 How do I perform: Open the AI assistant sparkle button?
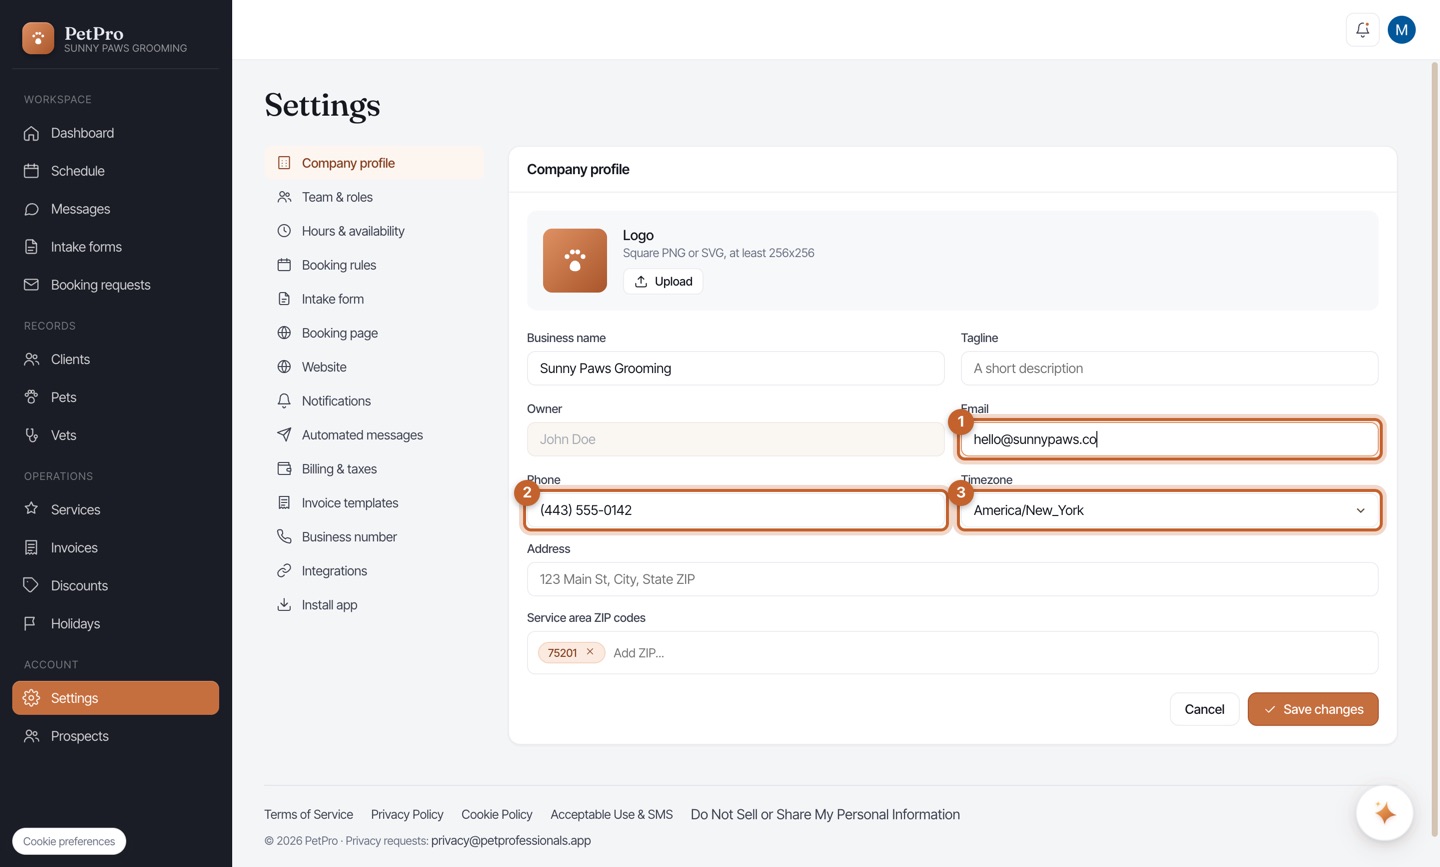click(x=1385, y=813)
